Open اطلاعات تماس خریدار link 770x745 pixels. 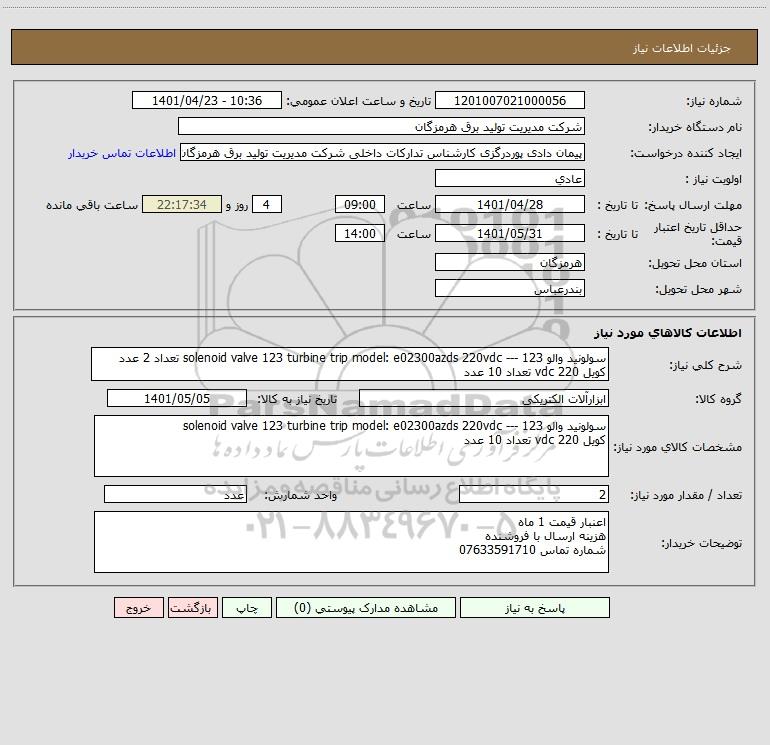click(x=122, y=153)
